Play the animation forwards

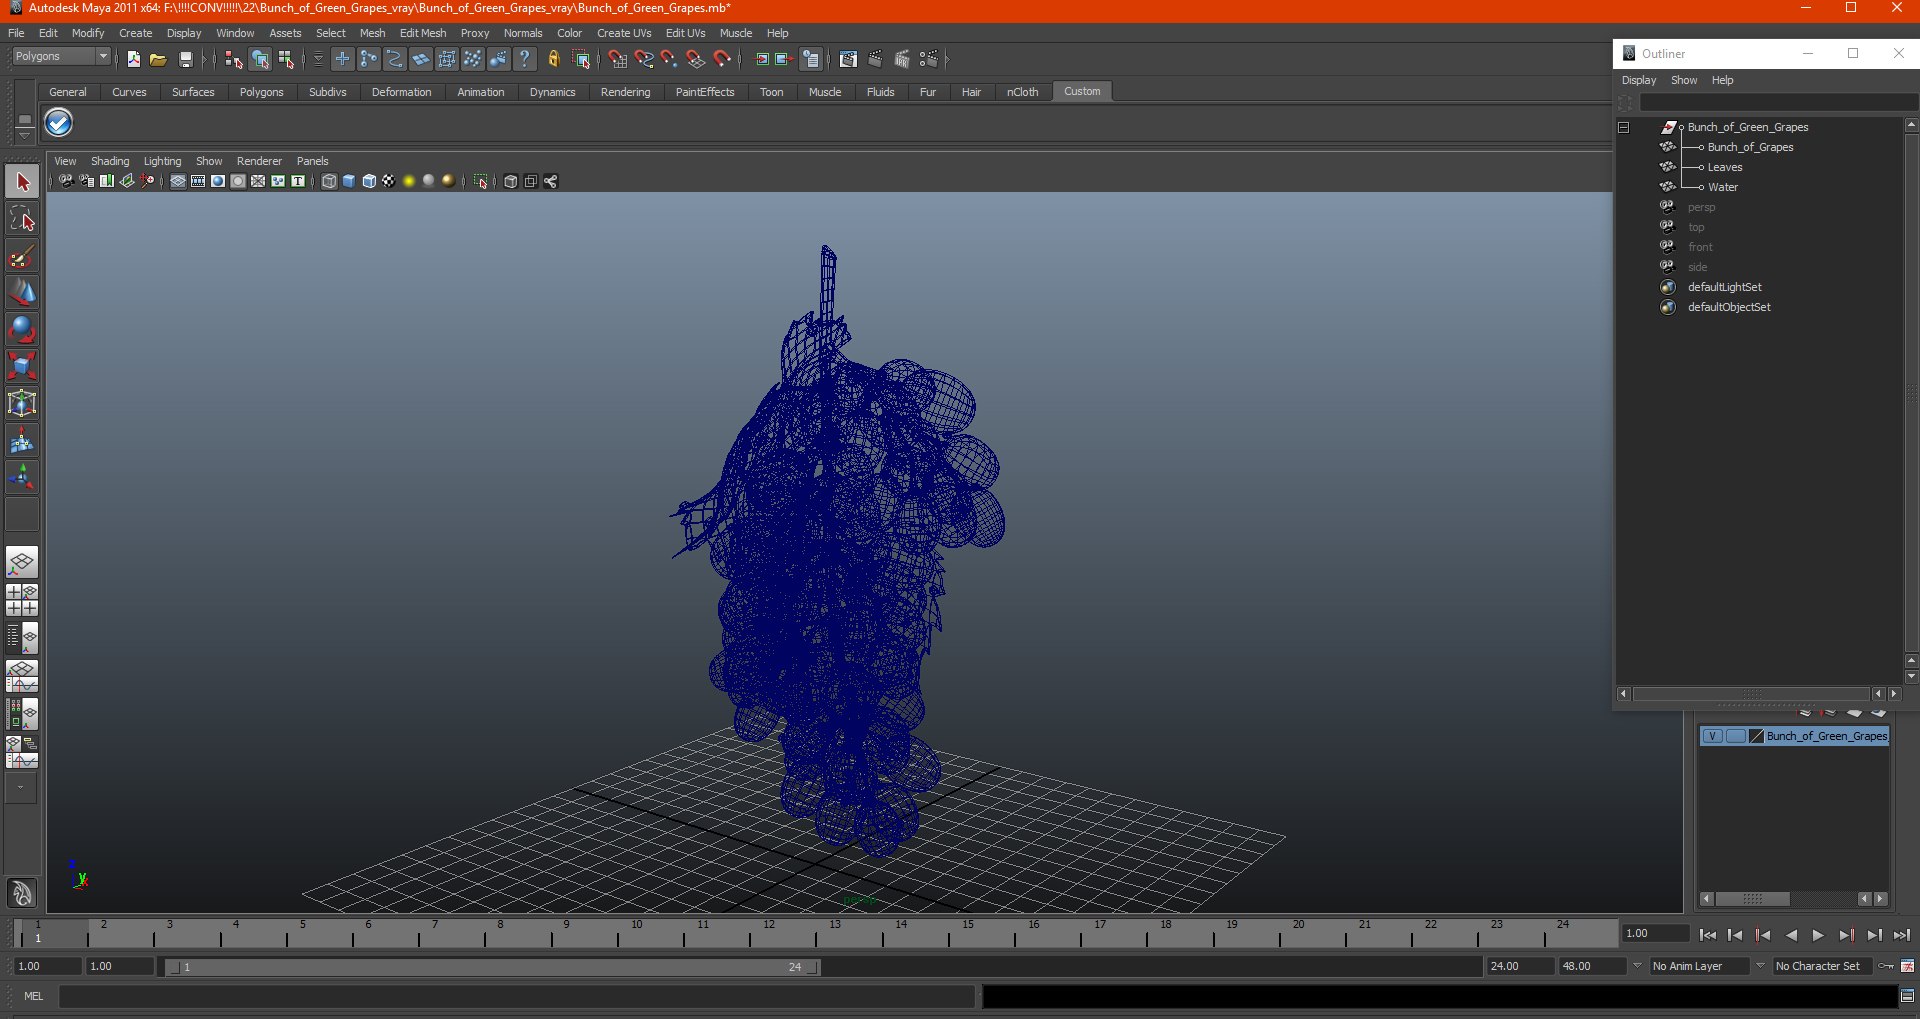[1818, 935]
